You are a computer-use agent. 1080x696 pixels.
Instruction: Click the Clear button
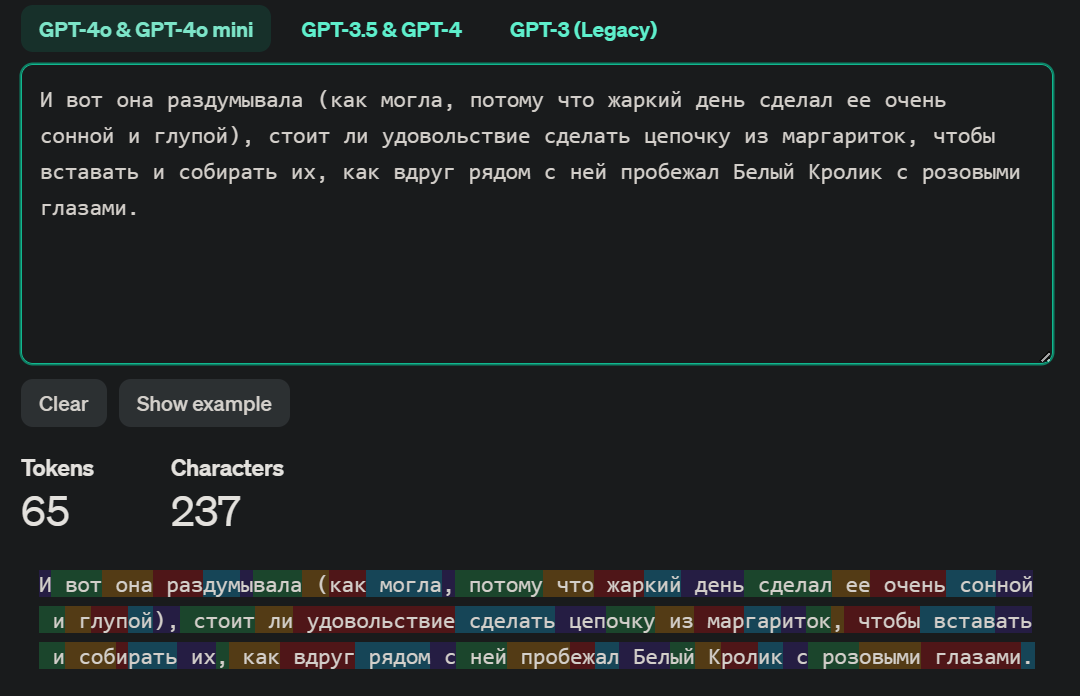click(x=63, y=403)
